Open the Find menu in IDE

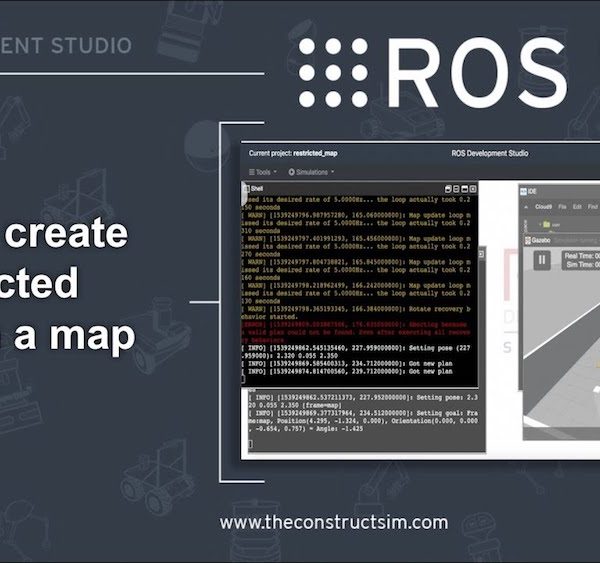(592, 207)
